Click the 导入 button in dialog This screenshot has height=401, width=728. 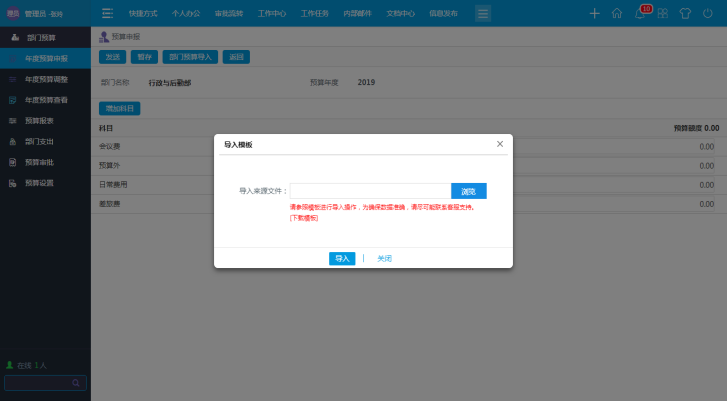click(x=342, y=258)
